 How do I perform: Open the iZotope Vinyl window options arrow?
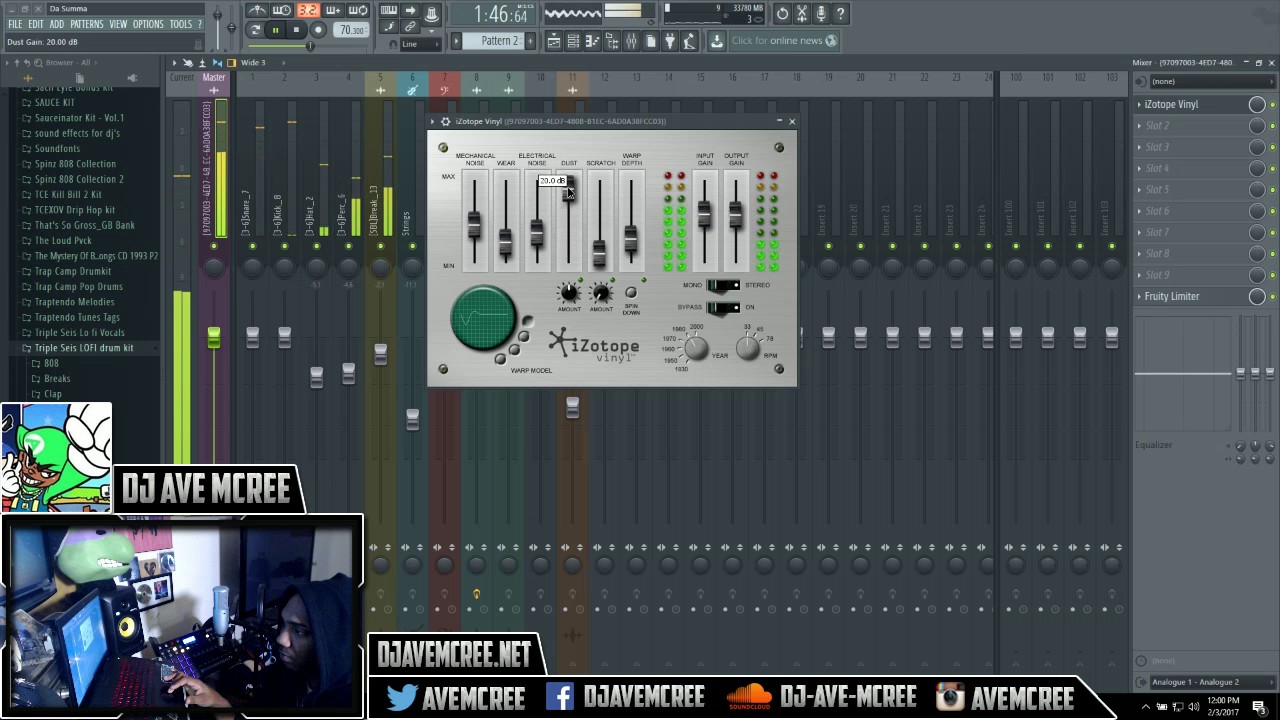click(432, 121)
